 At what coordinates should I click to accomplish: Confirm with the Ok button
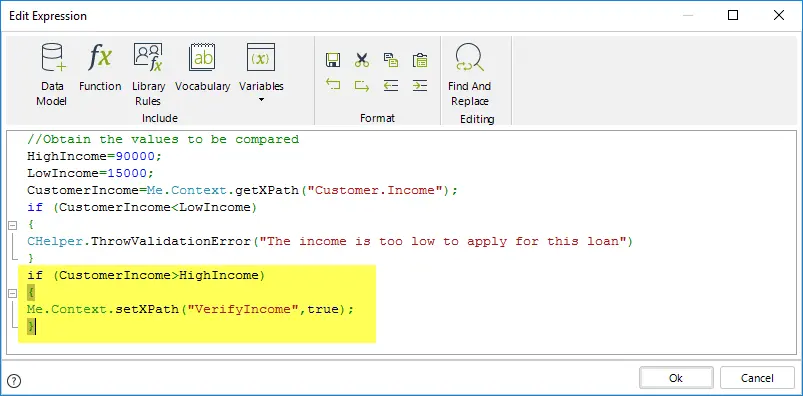[676, 378]
